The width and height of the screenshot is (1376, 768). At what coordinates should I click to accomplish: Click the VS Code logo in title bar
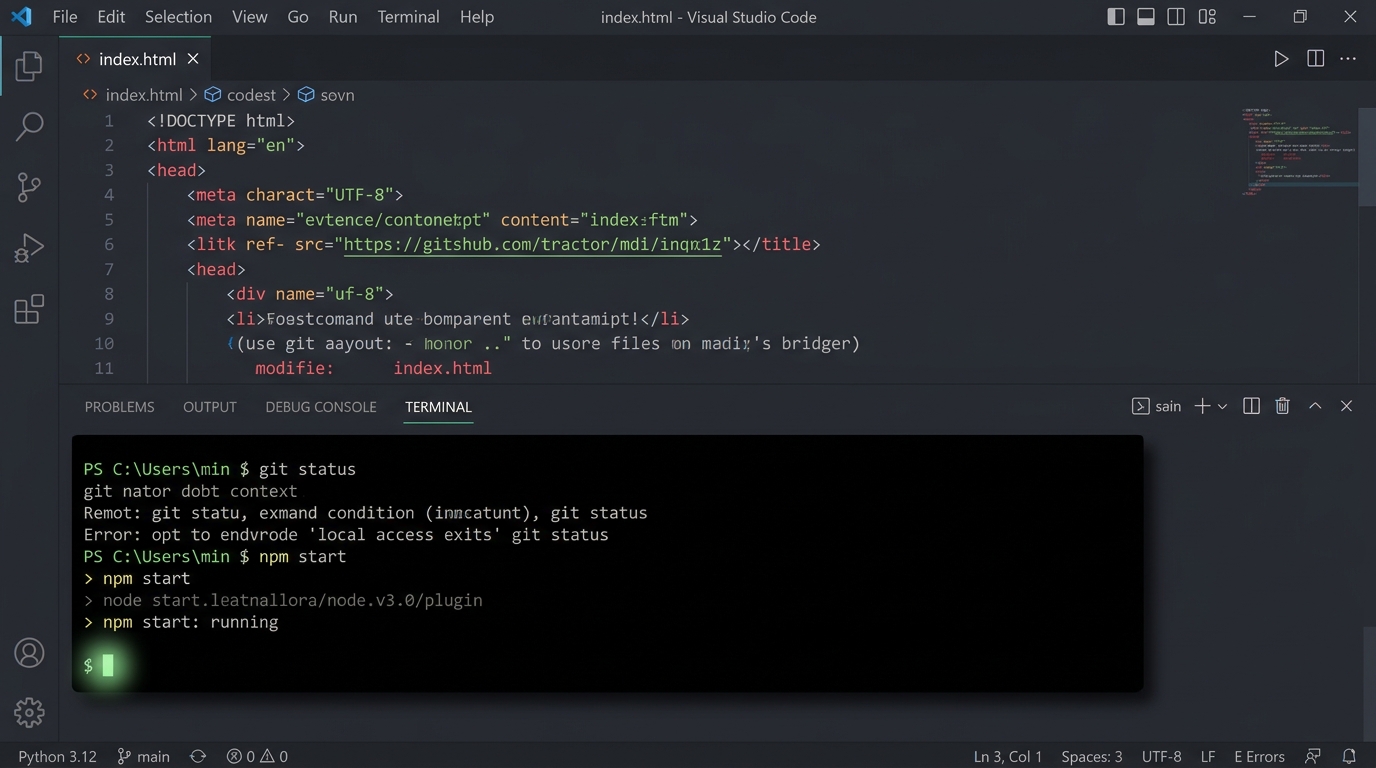coord(21,17)
